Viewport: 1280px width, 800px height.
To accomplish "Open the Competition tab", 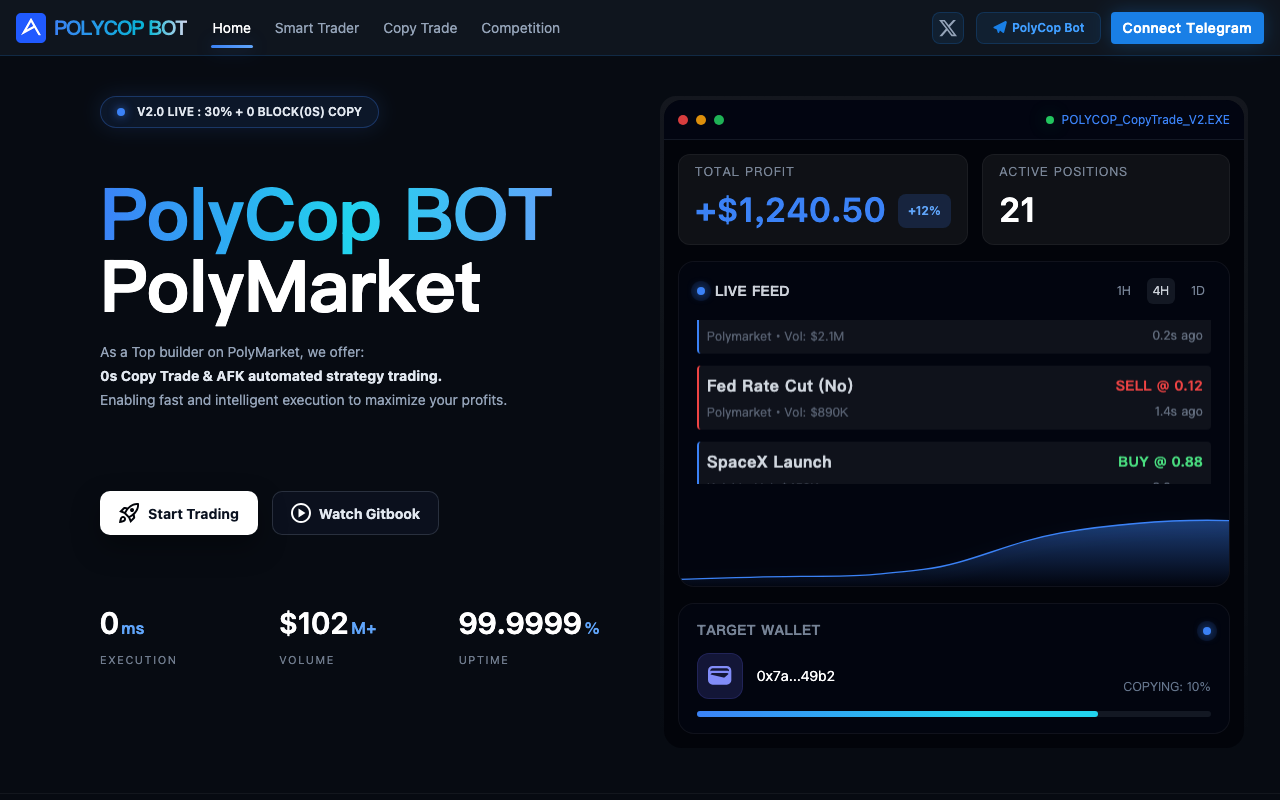I will (520, 28).
